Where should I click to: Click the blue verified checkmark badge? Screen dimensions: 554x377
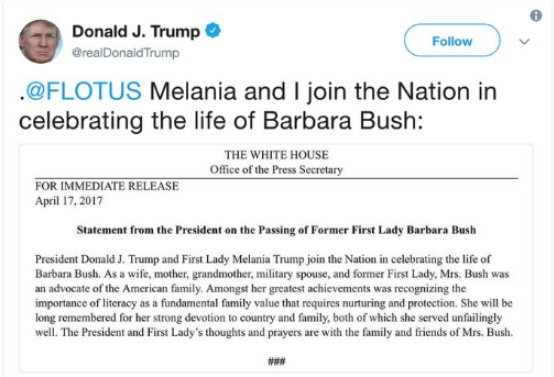click(213, 30)
